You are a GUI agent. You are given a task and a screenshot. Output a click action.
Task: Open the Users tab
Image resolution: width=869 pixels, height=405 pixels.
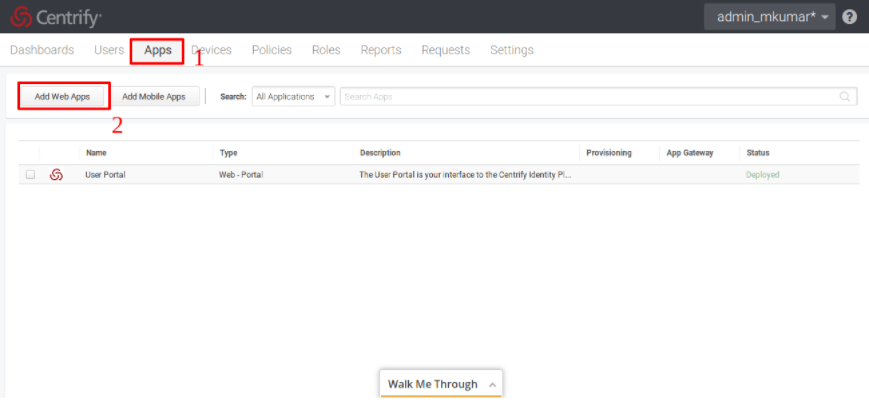point(109,50)
